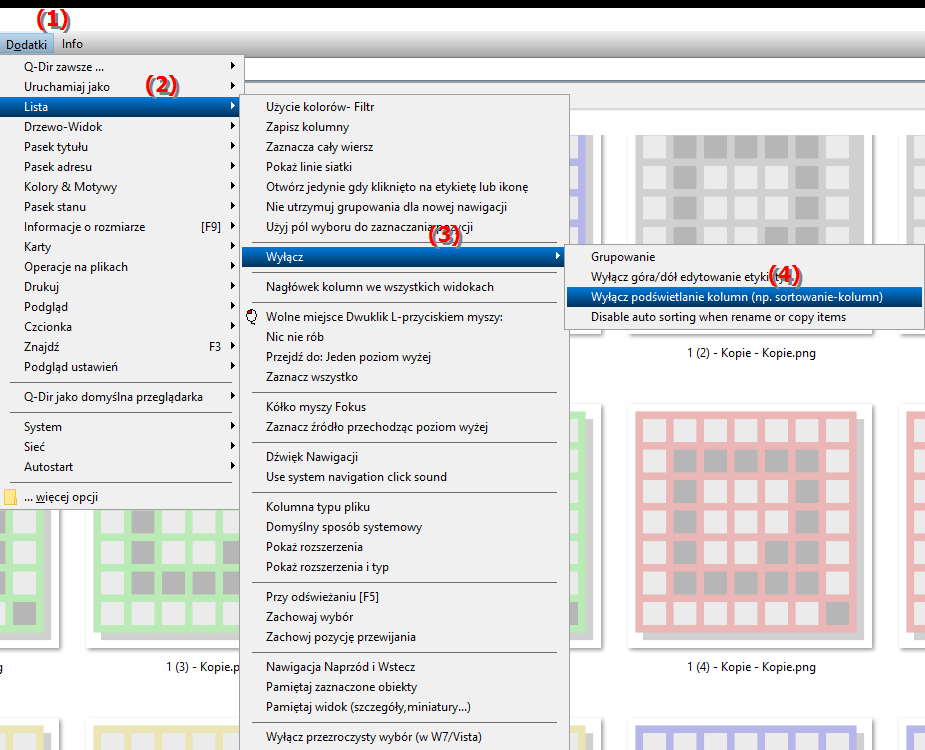Open 'Operacje na plikach' submenu
The image size is (925, 750).
(x=119, y=267)
